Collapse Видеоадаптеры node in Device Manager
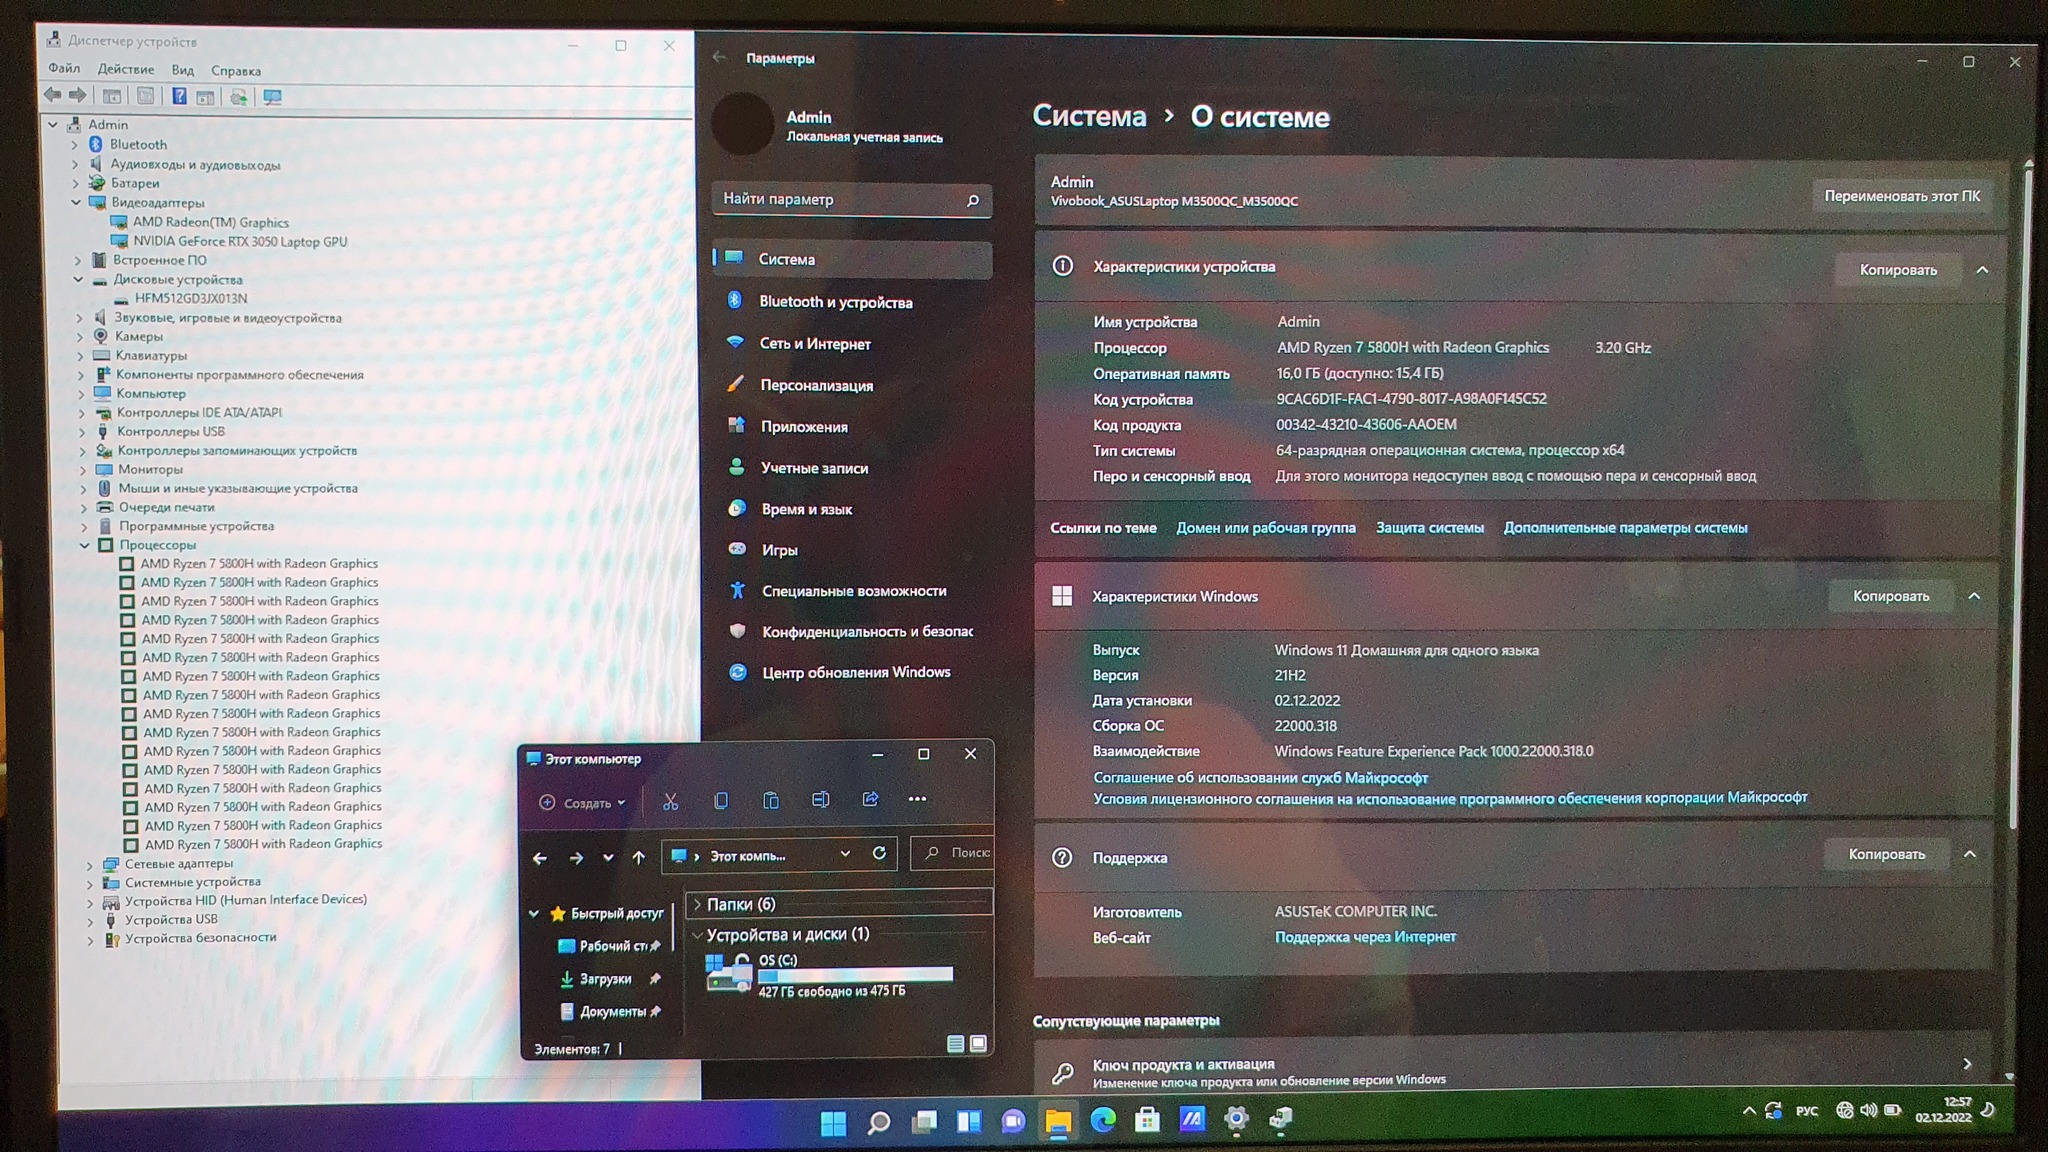 pyautogui.click(x=76, y=202)
